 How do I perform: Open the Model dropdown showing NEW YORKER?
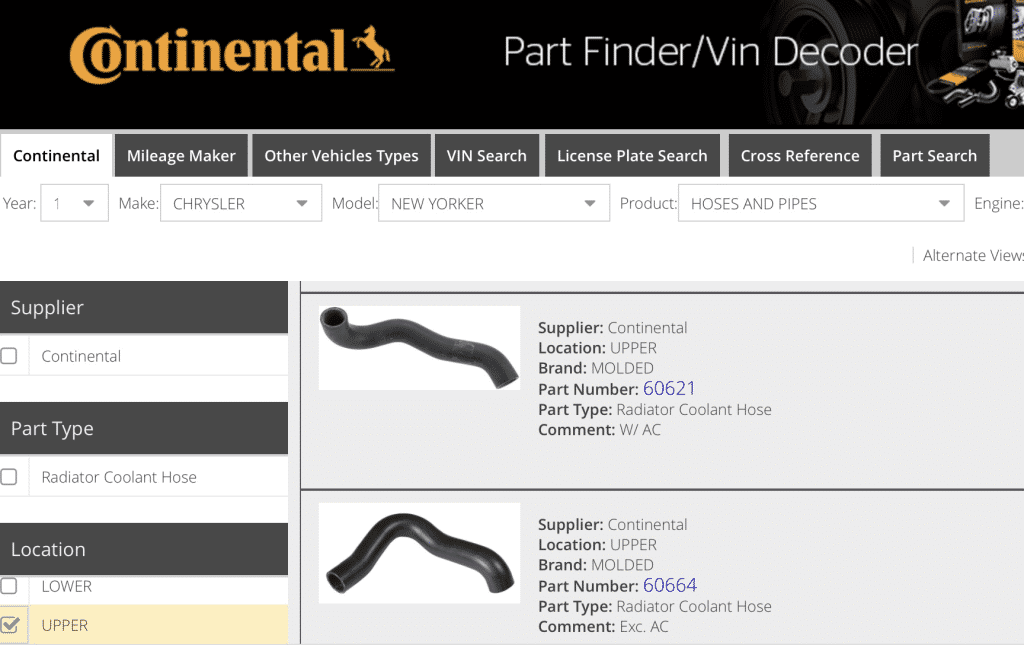click(493, 203)
